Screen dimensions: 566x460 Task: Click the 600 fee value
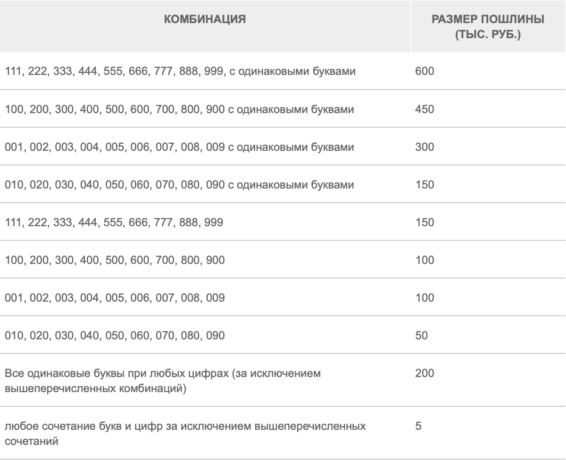tap(424, 71)
